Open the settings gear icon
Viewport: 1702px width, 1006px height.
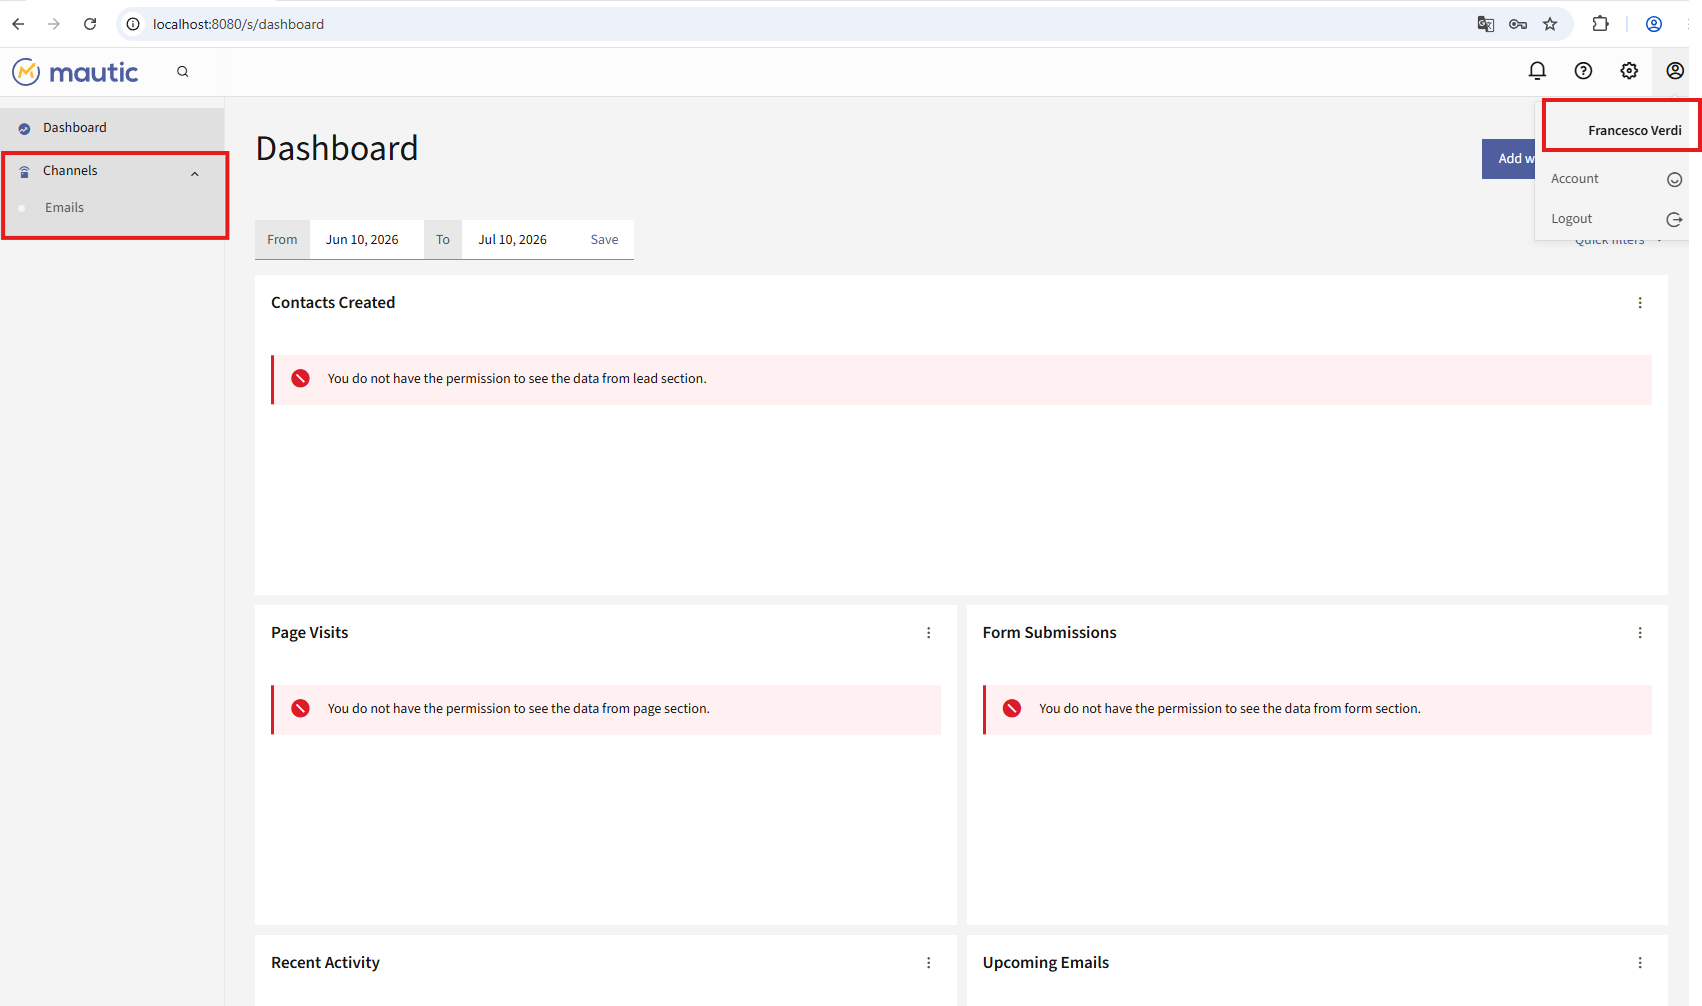point(1629,70)
